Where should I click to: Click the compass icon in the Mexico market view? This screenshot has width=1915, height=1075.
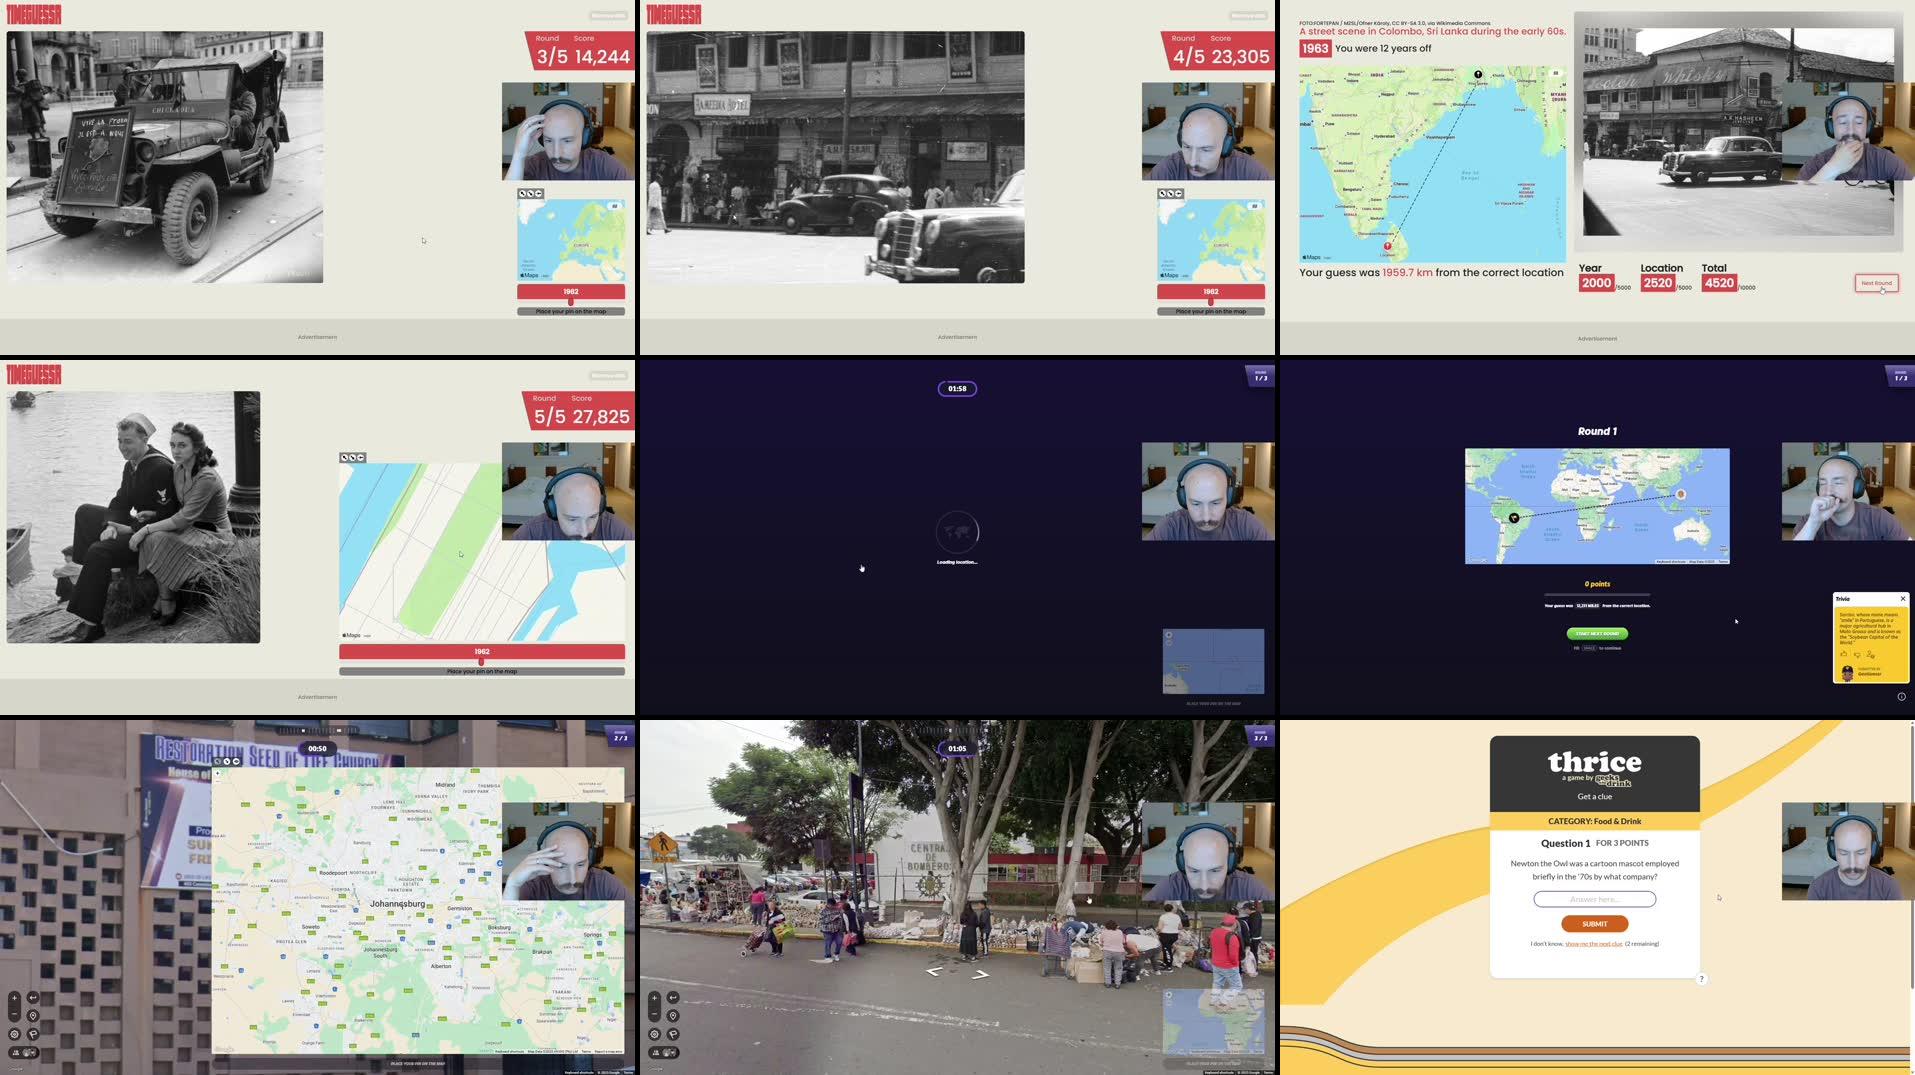(x=654, y=1034)
